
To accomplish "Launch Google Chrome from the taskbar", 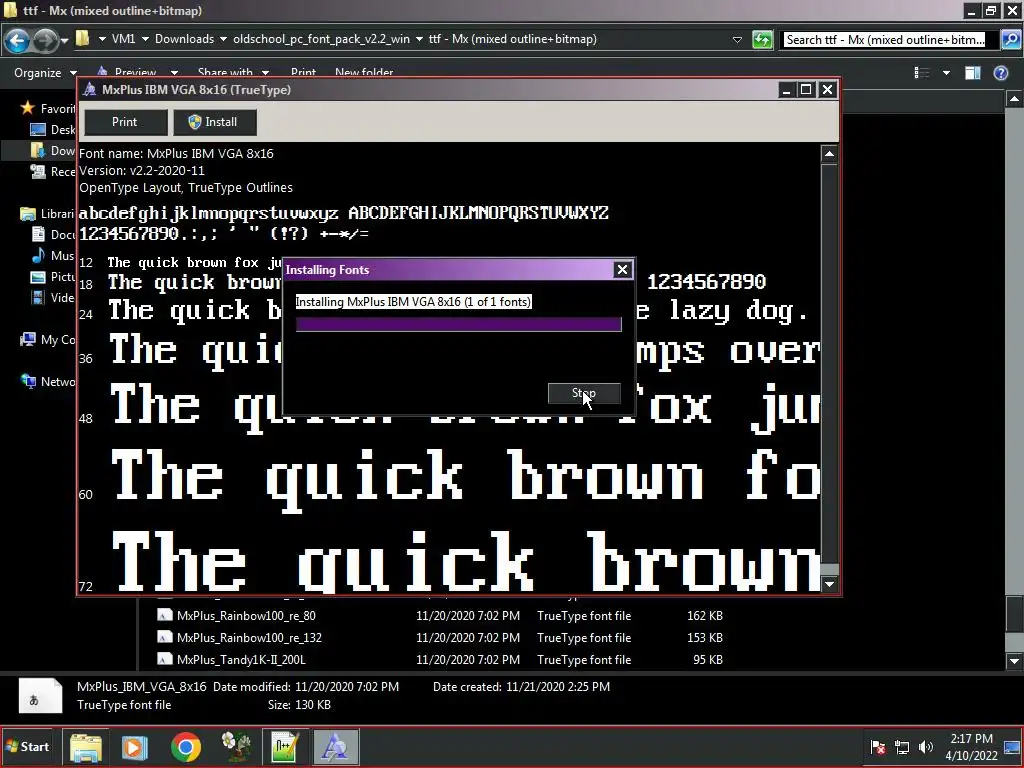I will click(x=185, y=747).
